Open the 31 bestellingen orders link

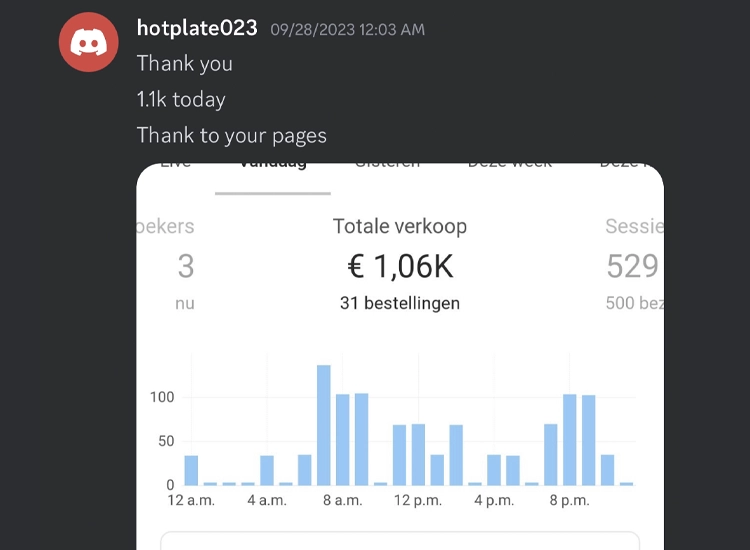pos(399,303)
